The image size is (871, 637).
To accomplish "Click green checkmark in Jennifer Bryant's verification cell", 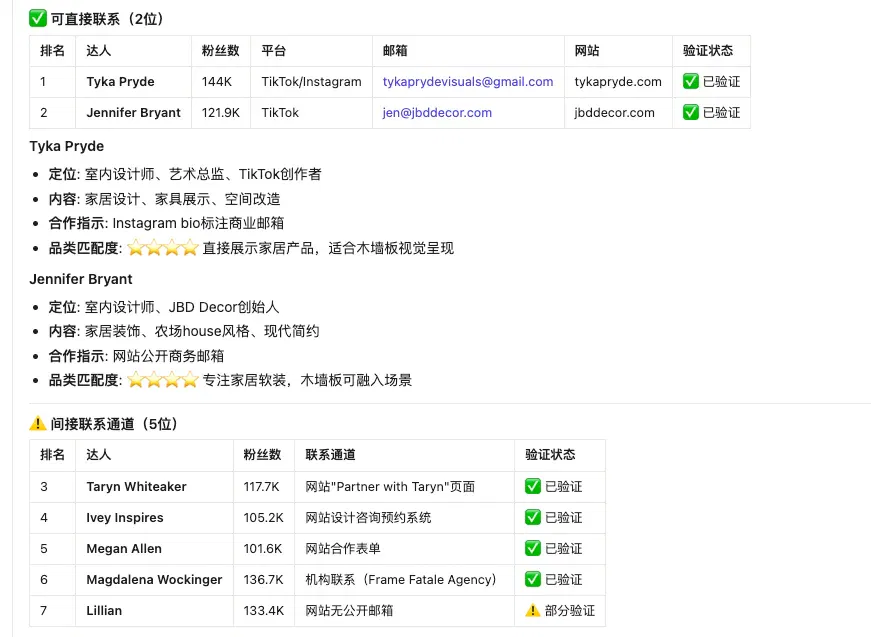I will pos(690,113).
